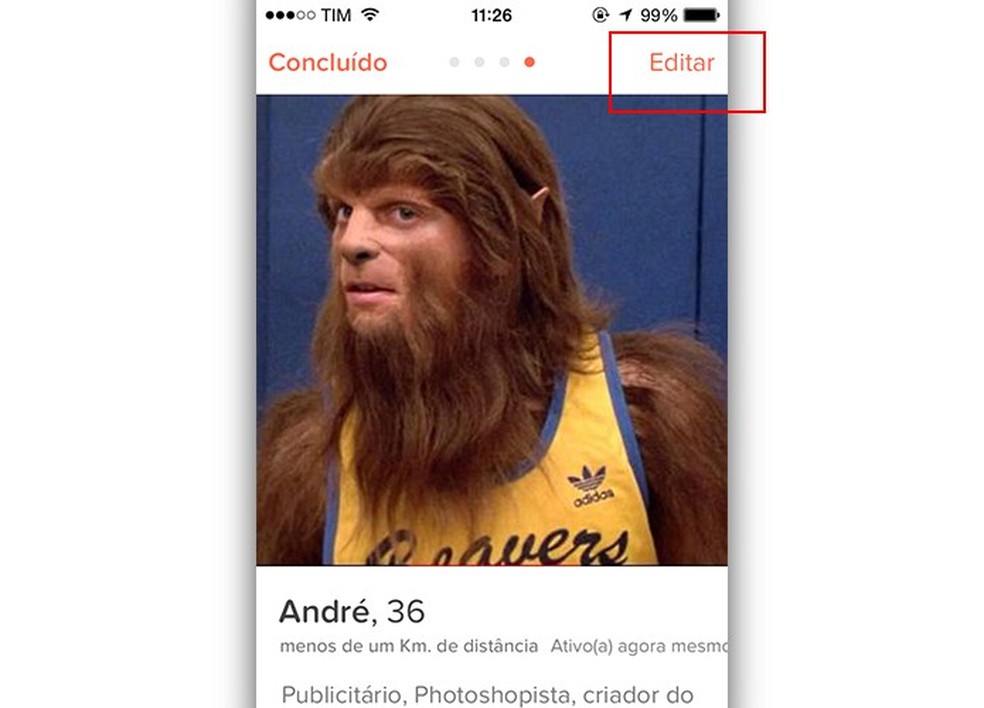The image size is (984, 708).
Task: Tap the Editar button
Action: pyautogui.click(x=682, y=63)
